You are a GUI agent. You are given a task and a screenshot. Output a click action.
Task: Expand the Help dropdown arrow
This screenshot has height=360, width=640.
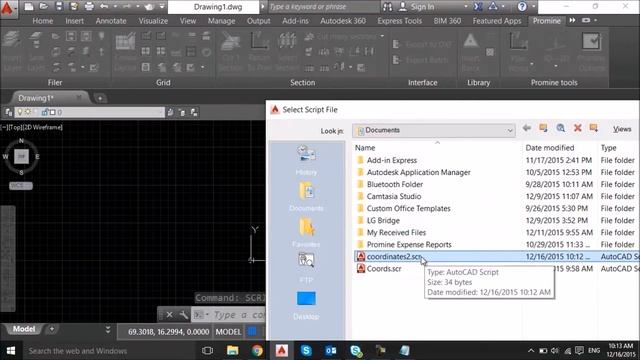(533, 7)
